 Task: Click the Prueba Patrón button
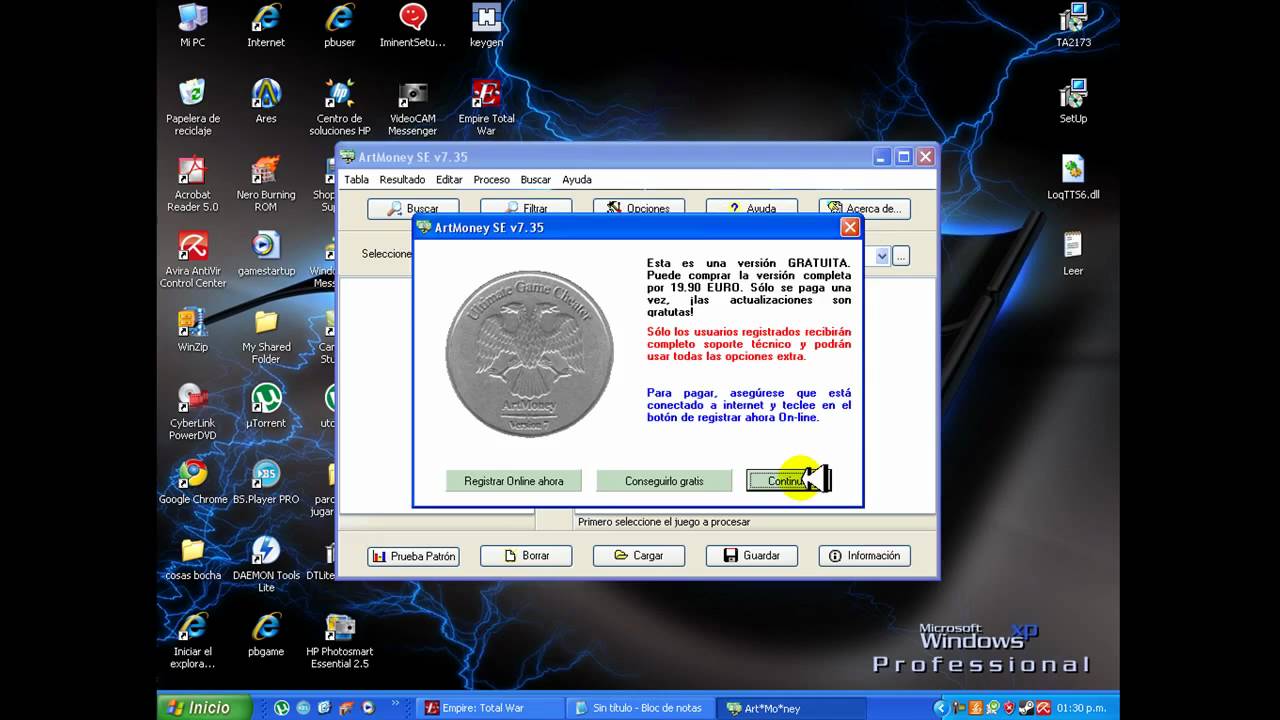(x=413, y=556)
